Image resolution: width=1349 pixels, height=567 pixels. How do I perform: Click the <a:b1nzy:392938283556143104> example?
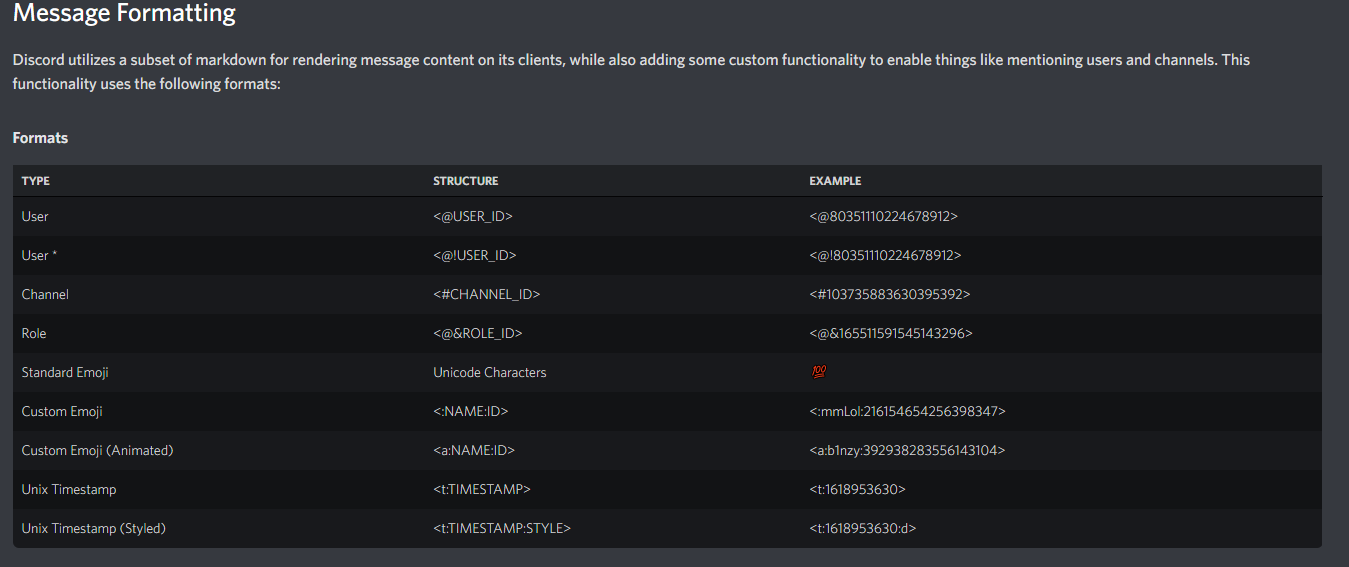tap(907, 450)
